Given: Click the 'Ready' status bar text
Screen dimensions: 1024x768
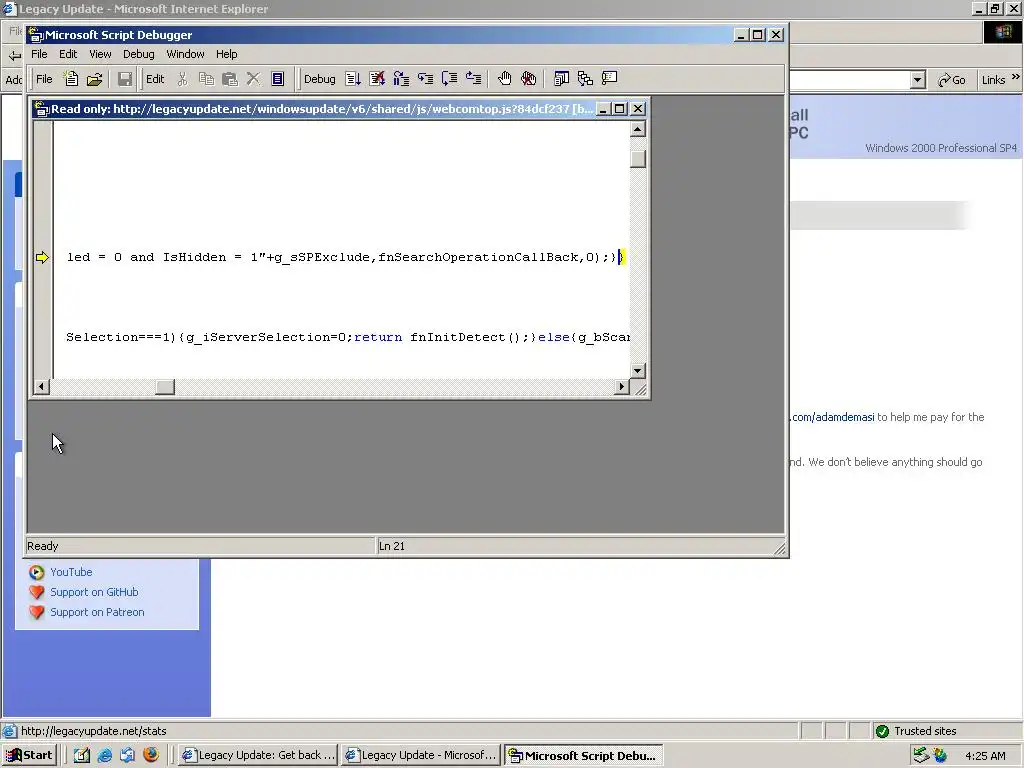Looking at the screenshot, I should tap(42, 546).
